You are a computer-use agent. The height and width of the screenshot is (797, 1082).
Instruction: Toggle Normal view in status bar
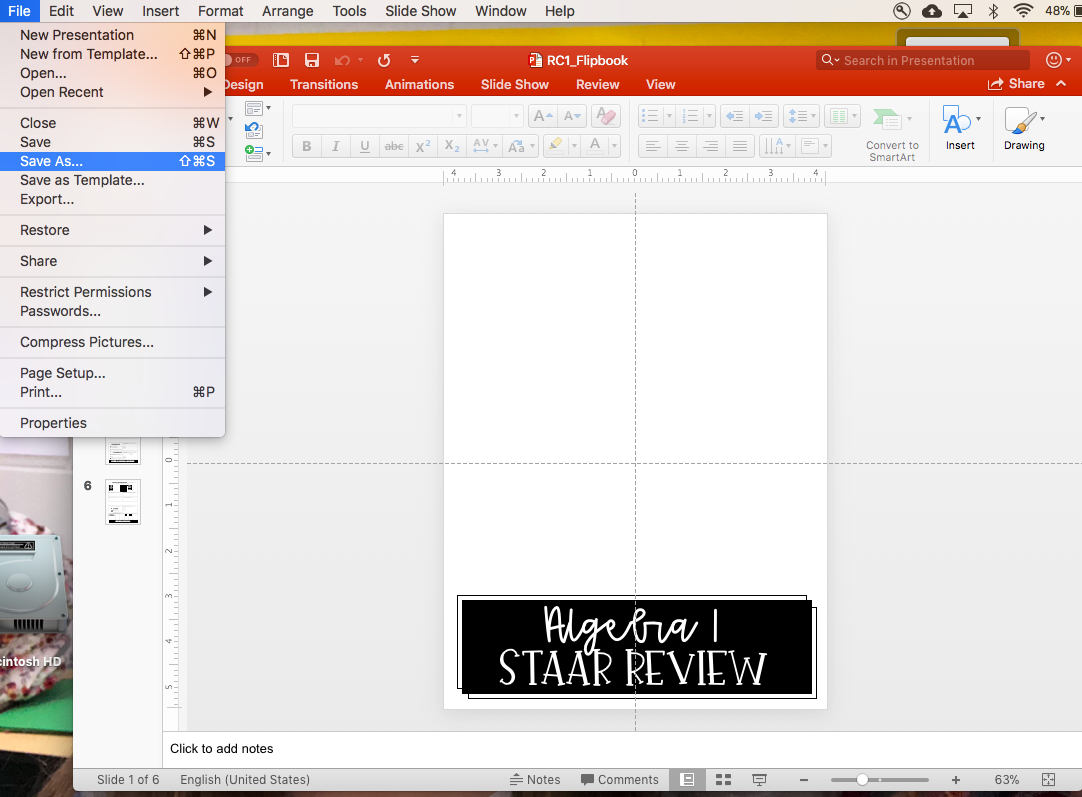pos(687,779)
